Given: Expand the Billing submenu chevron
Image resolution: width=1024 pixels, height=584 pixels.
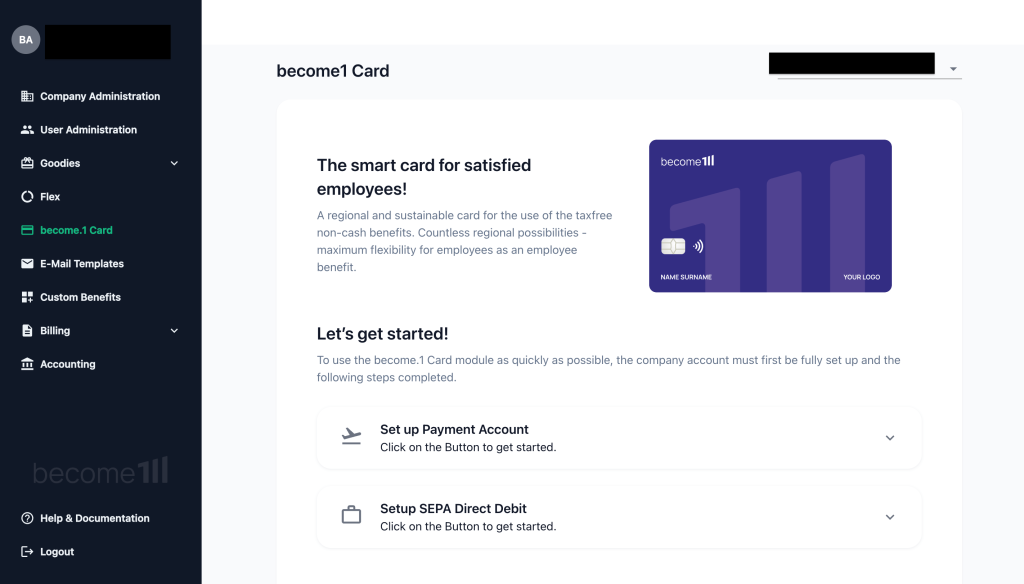Looking at the screenshot, I should (174, 331).
